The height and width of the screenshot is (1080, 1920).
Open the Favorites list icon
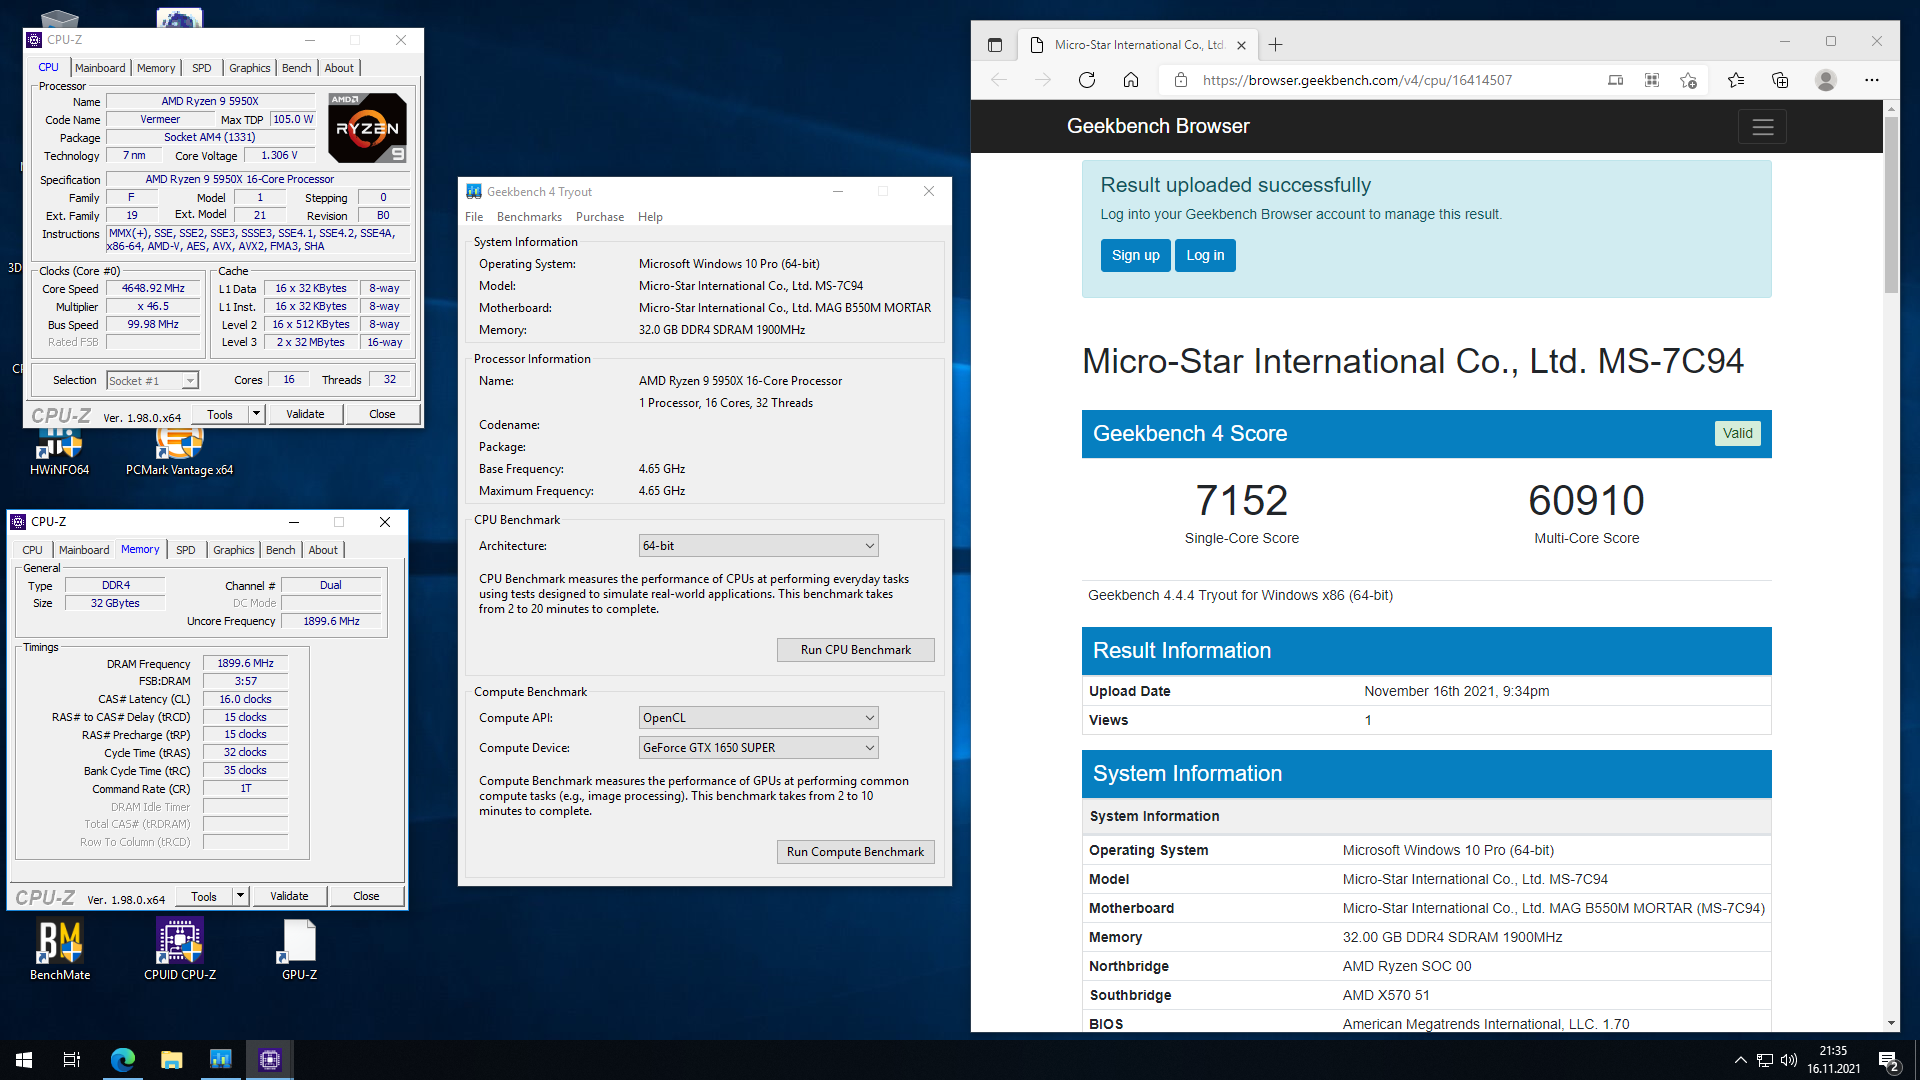pos(1736,80)
